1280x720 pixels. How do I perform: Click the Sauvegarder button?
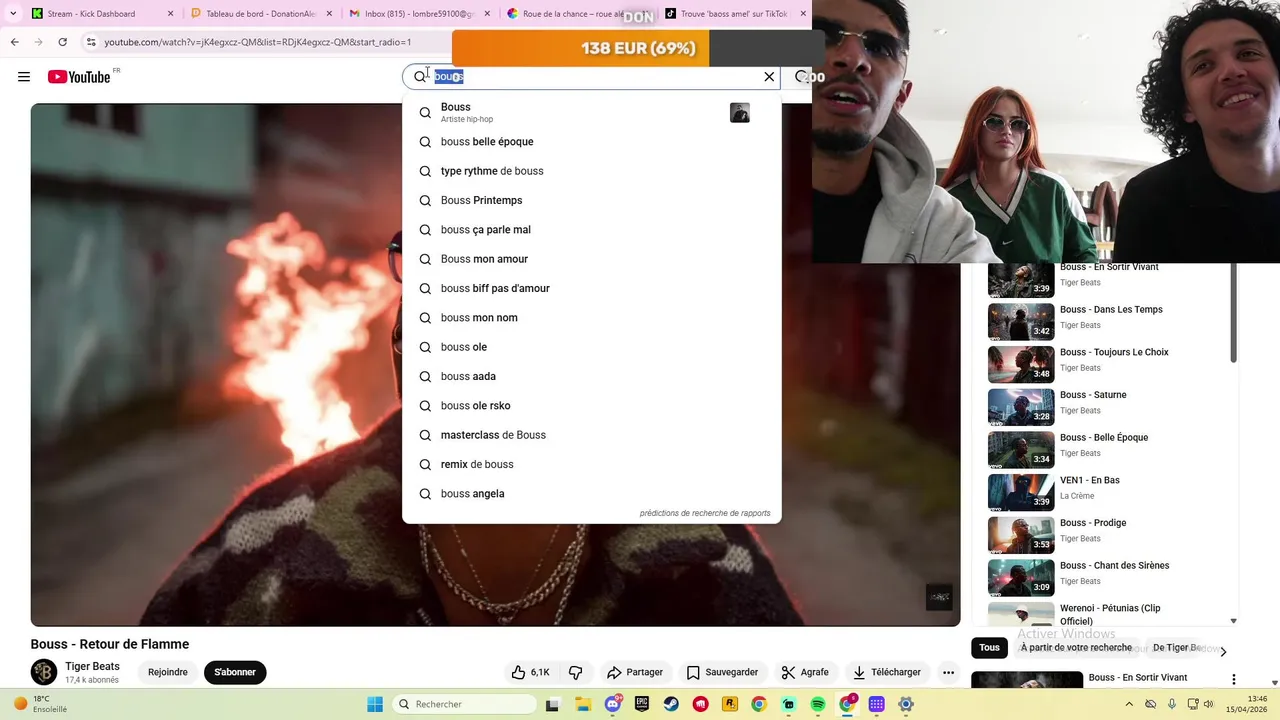pyautogui.click(x=722, y=672)
